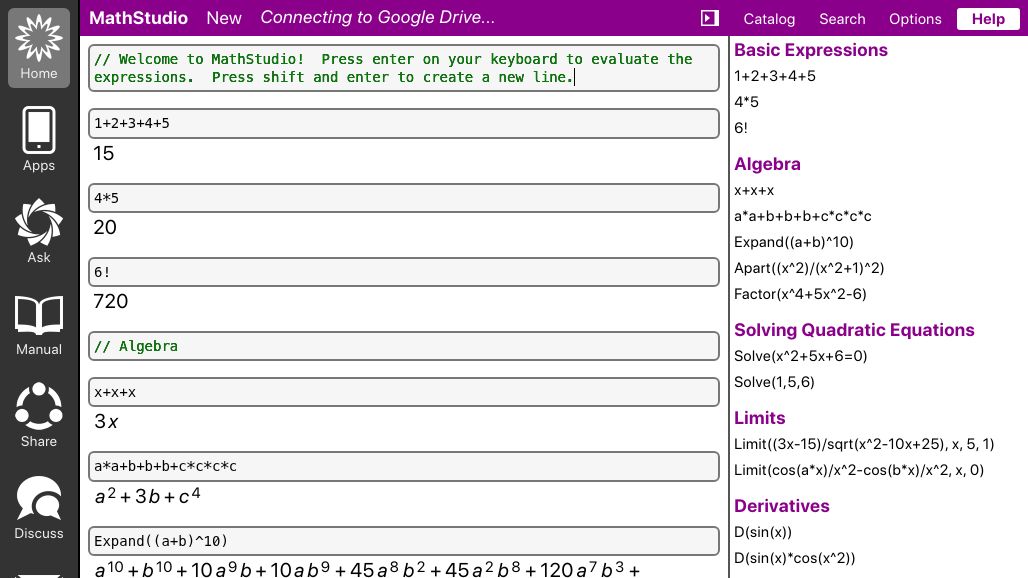Click the result a²+3b+c⁴

point(148,495)
